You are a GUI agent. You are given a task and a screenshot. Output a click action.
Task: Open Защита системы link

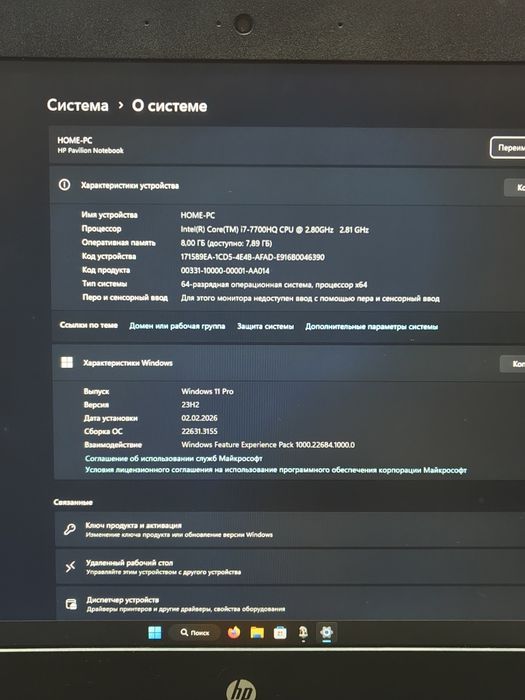(265, 326)
